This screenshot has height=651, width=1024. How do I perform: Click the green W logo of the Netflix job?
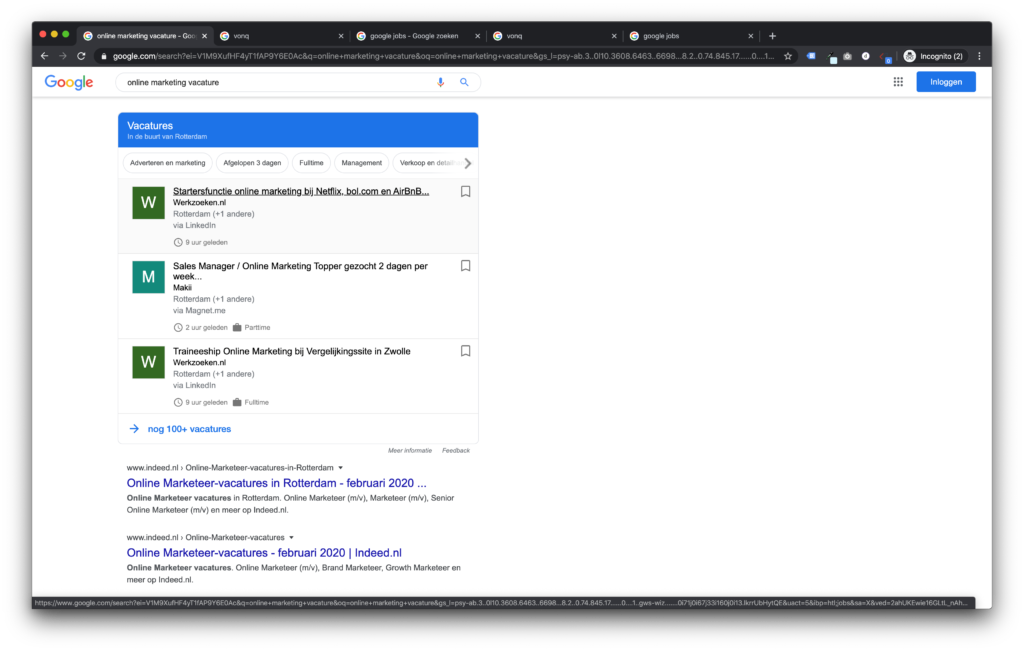[148, 202]
